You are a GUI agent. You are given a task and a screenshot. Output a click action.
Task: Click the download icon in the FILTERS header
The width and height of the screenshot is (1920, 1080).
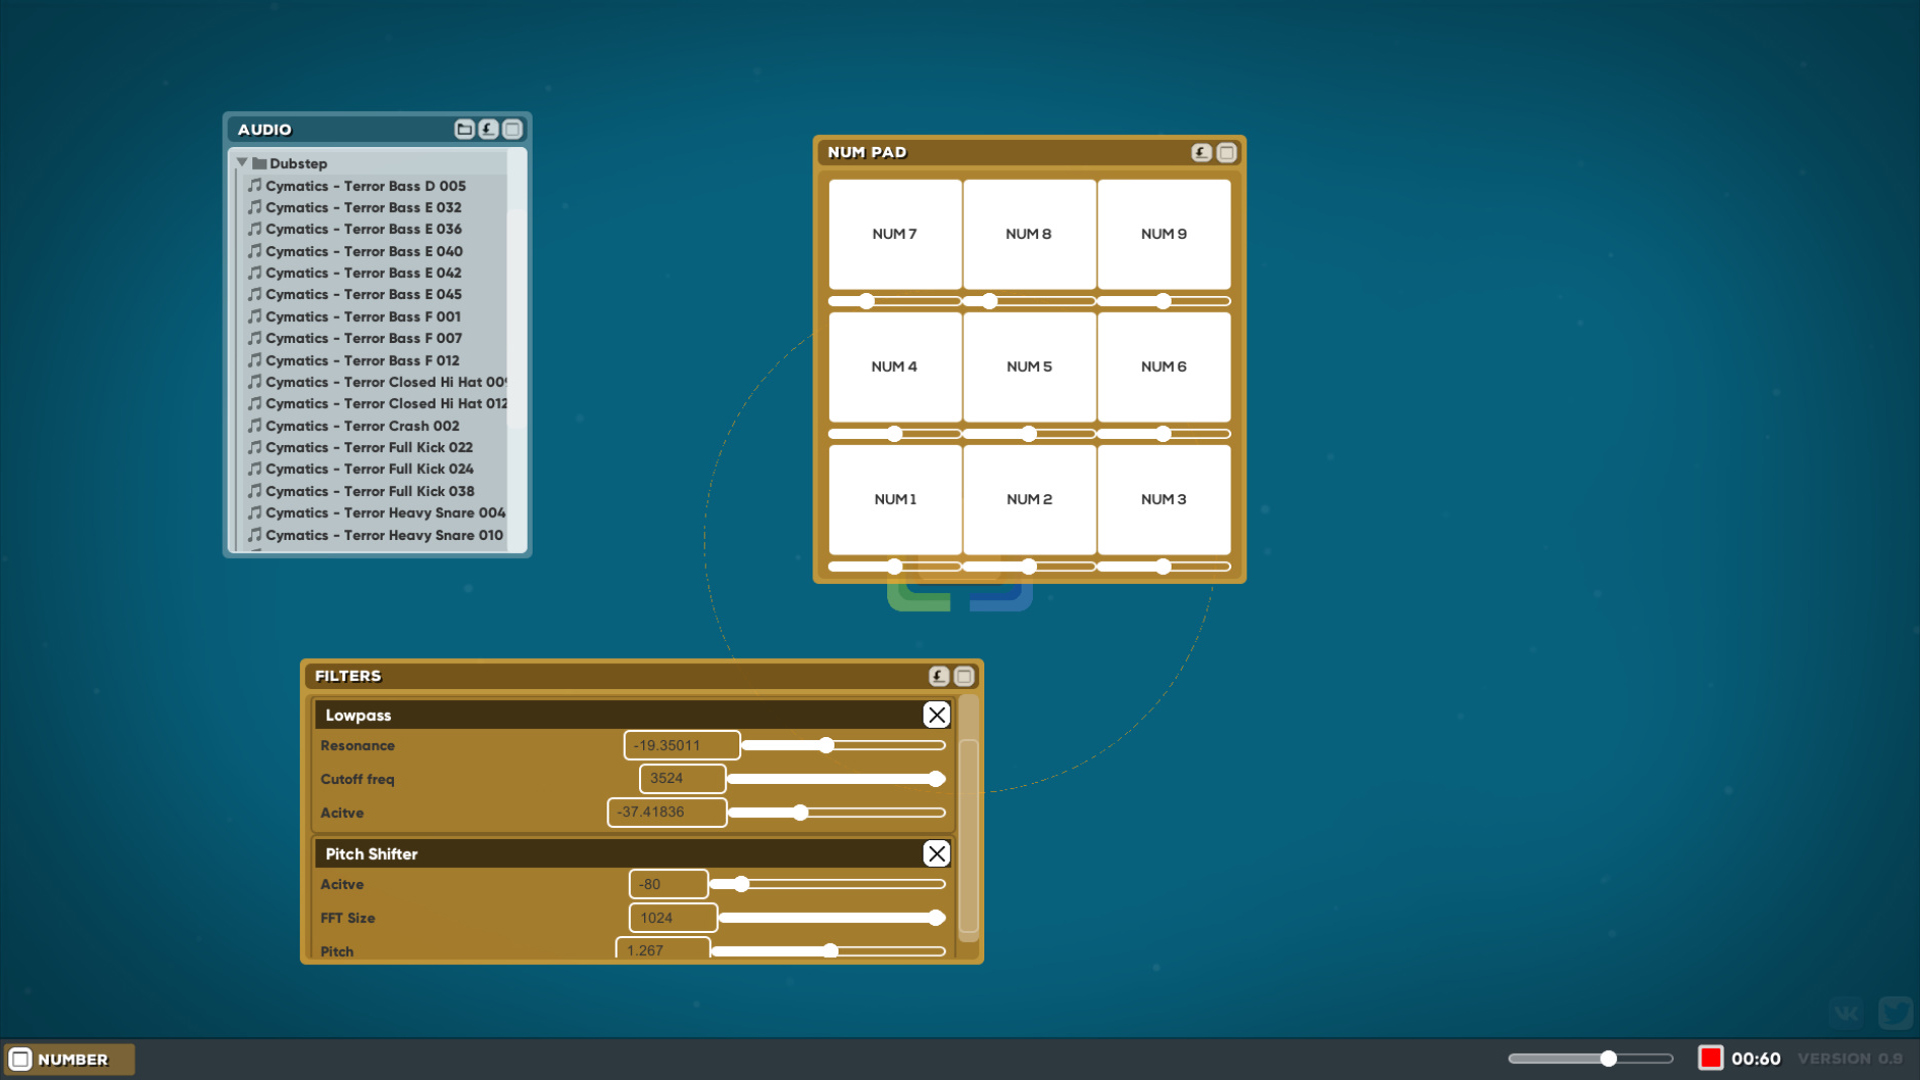(938, 676)
